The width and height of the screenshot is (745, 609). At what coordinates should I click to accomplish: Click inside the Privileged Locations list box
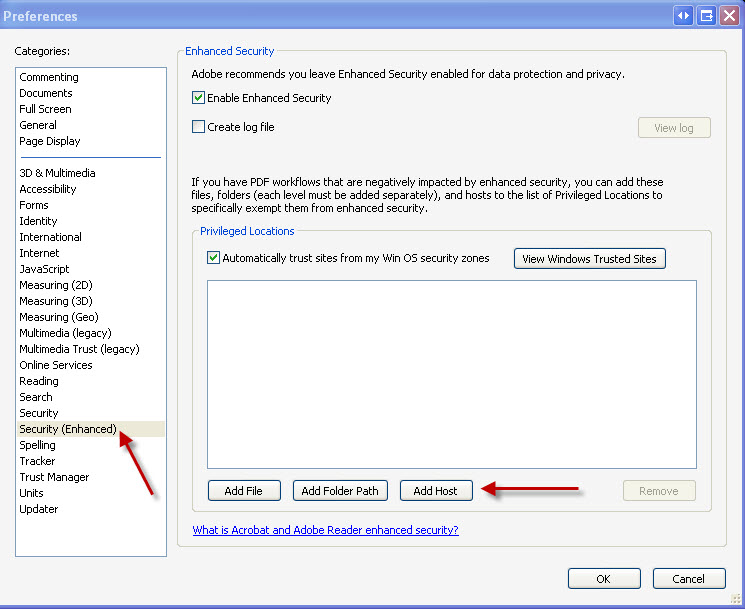click(x=452, y=374)
